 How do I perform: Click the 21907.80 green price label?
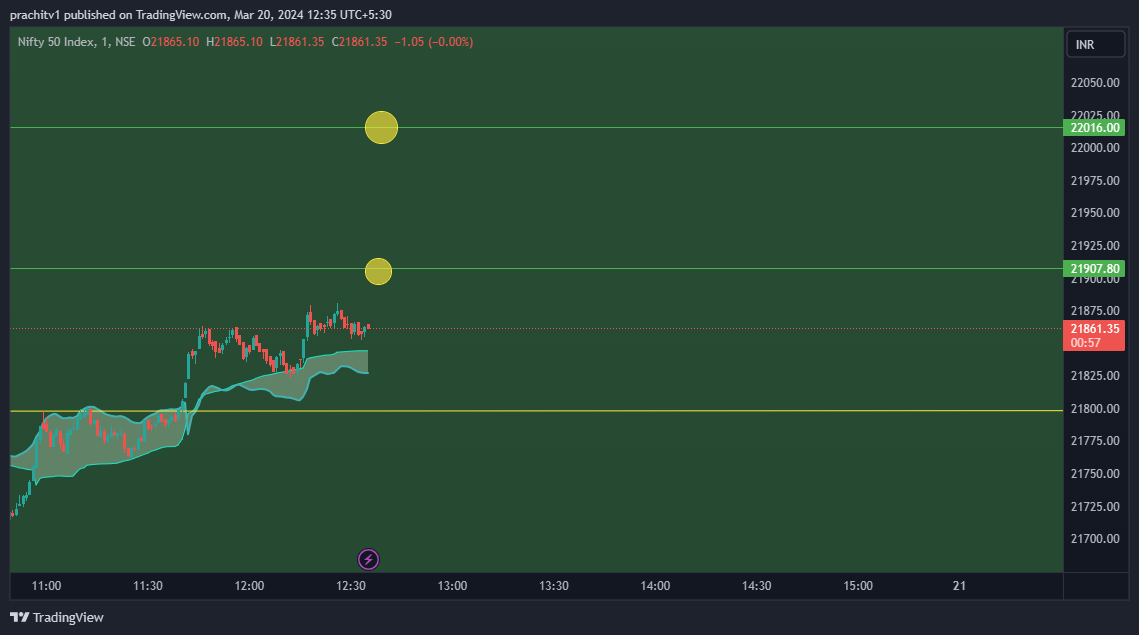[x=1094, y=269]
